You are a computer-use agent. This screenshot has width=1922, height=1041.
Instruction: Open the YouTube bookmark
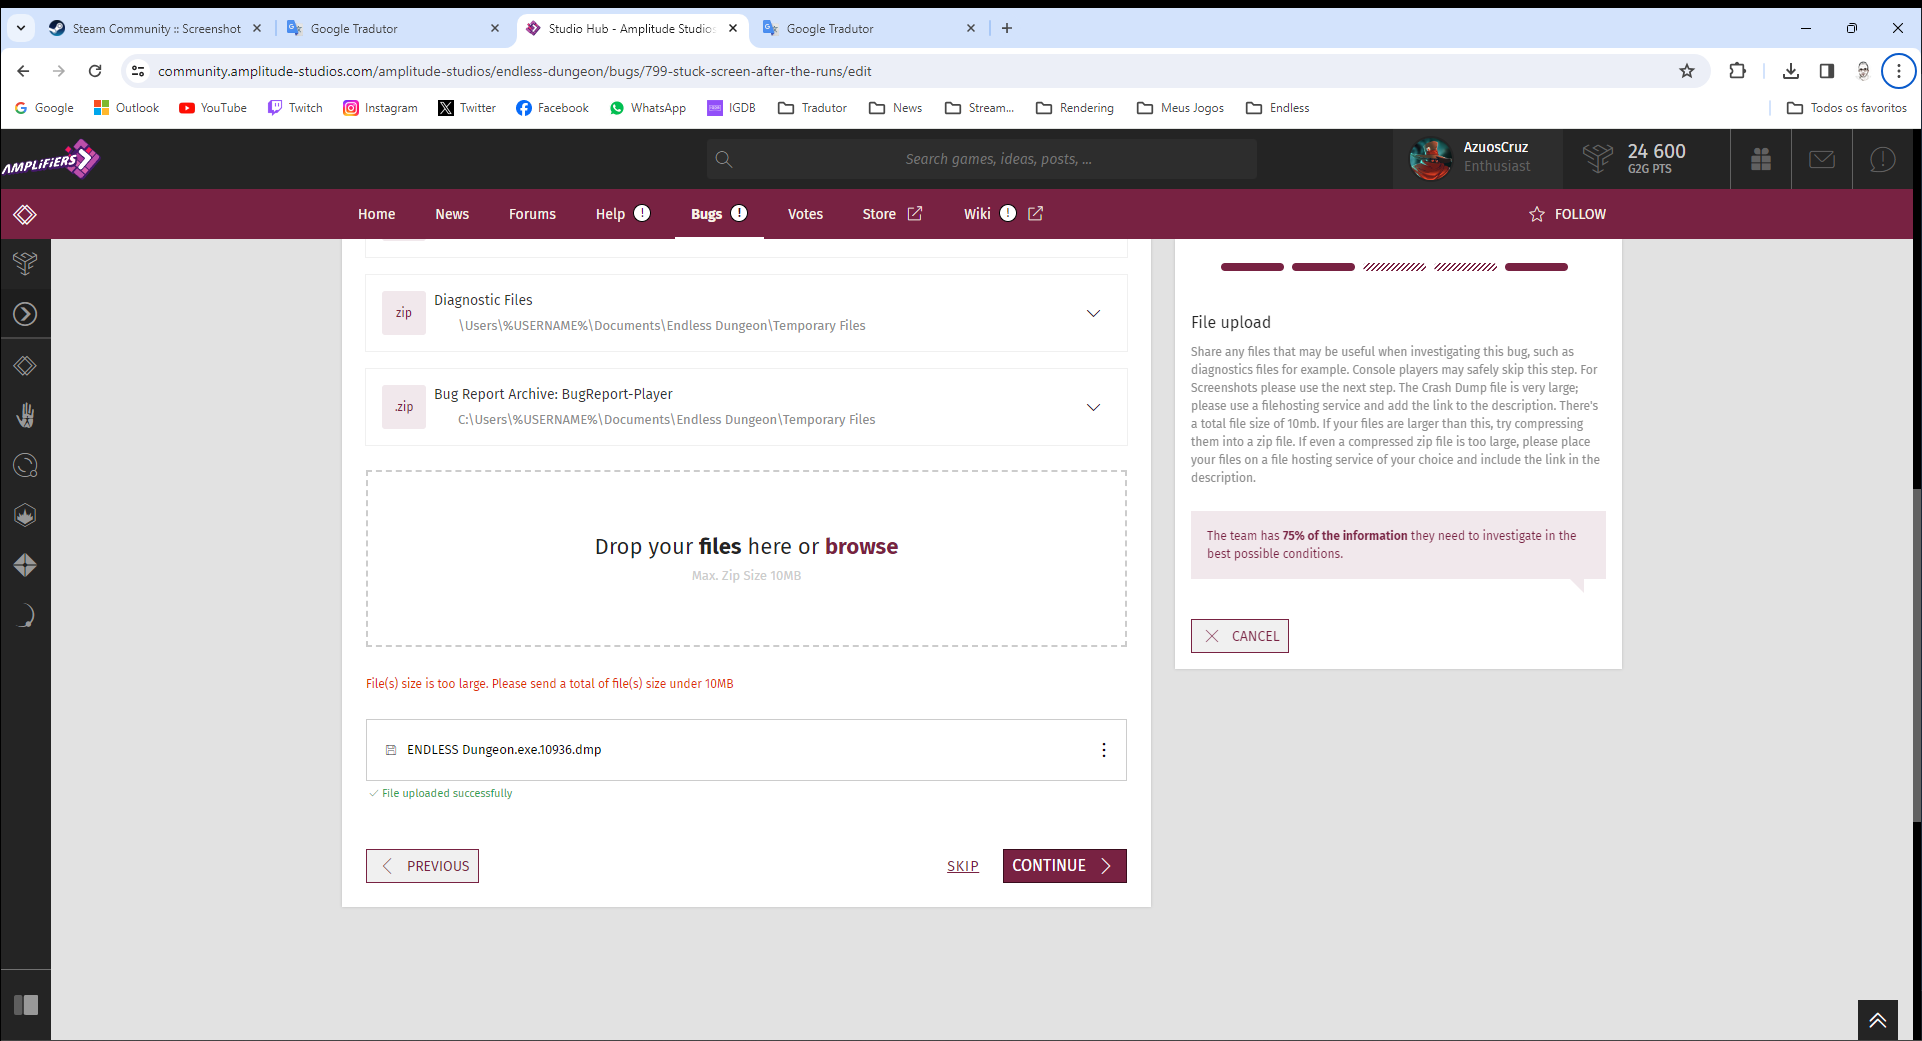213,108
